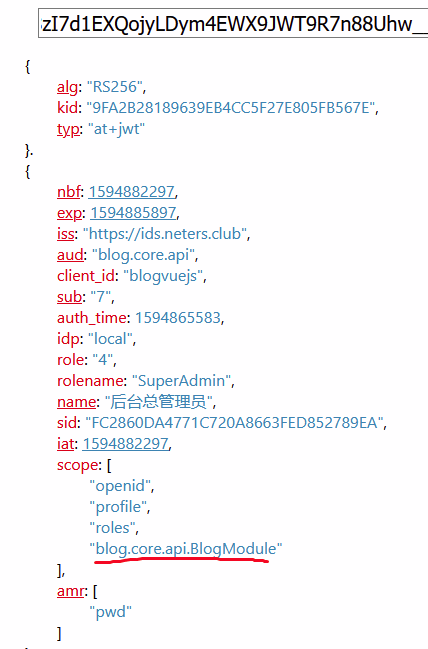Select the alg key label

[x=67, y=87]
